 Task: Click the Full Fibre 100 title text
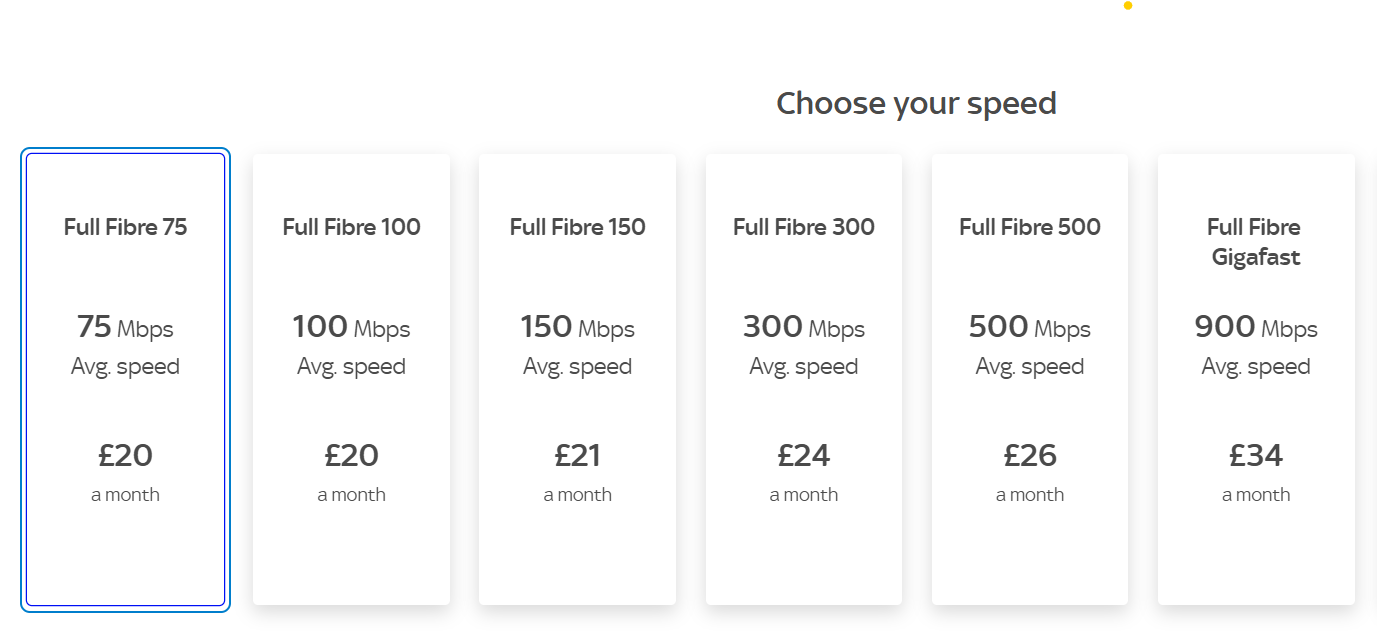pos(351,227)
